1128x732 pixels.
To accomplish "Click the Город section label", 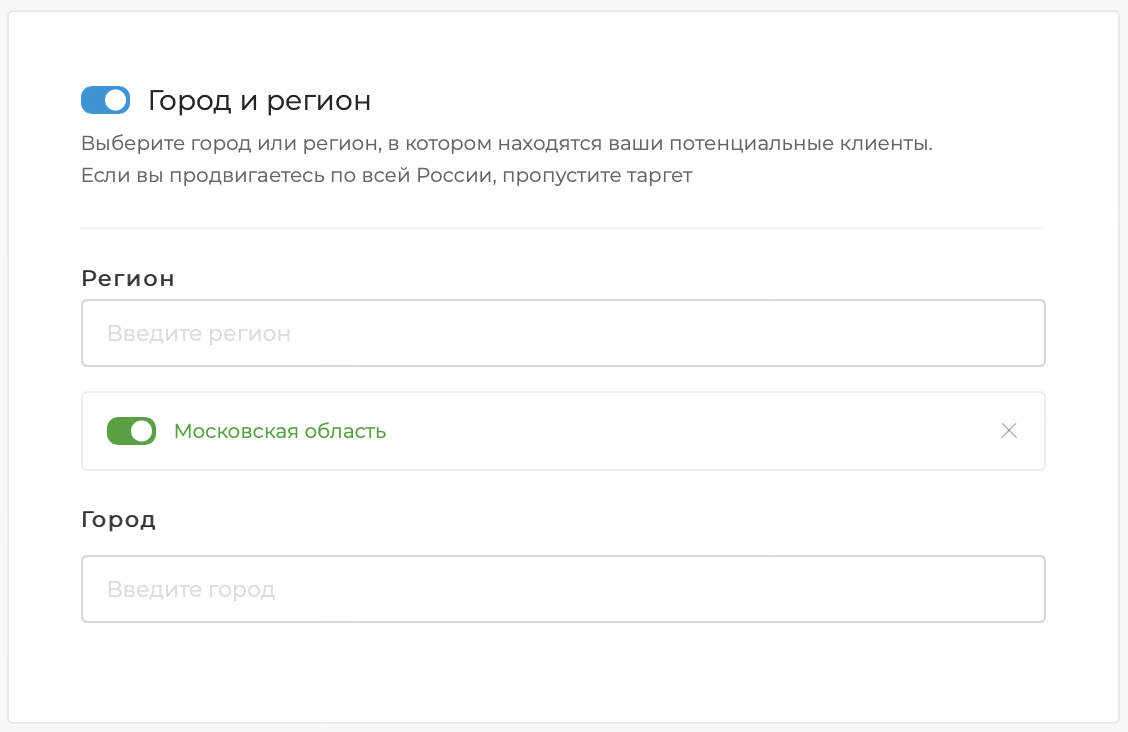I will (x=119, y=519).
